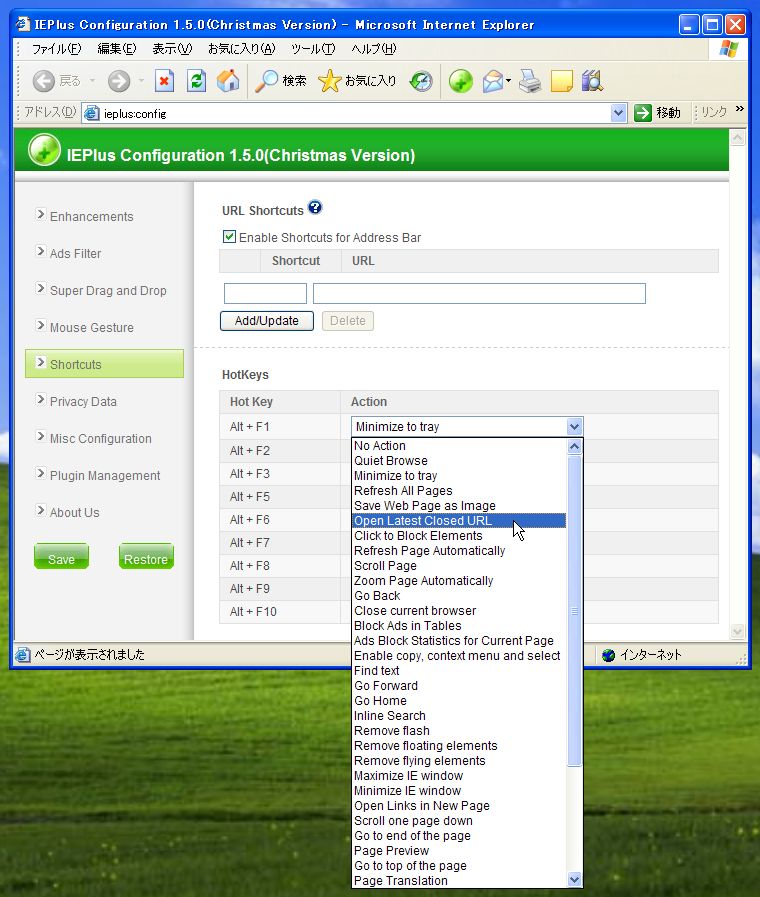This screenshot has width=760, height=897.
Task: Open Super Drag and Drop section
Action: 108,291
